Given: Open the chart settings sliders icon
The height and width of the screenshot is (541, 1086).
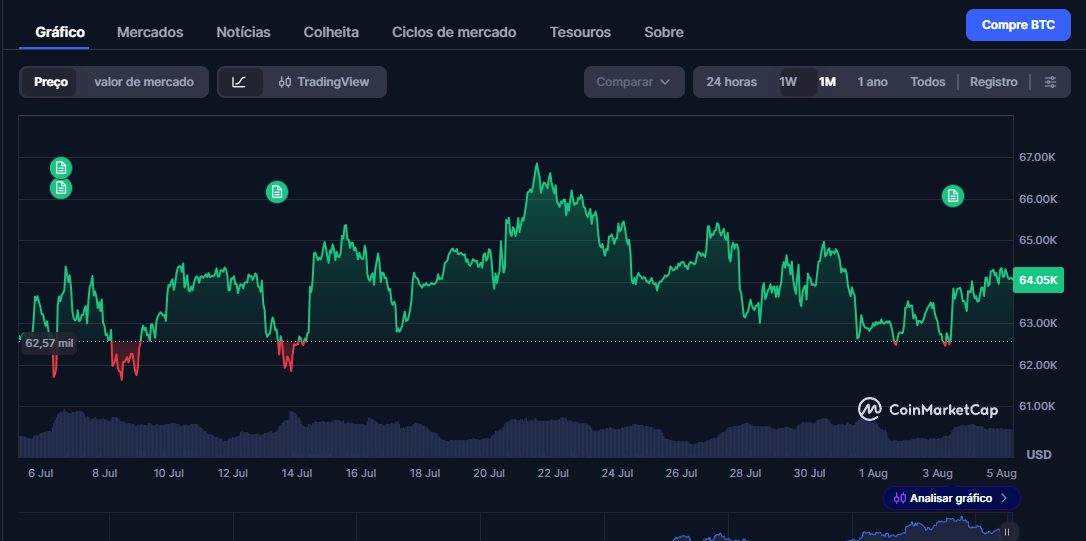Looking at the screenshot, I should point(1051,82).
